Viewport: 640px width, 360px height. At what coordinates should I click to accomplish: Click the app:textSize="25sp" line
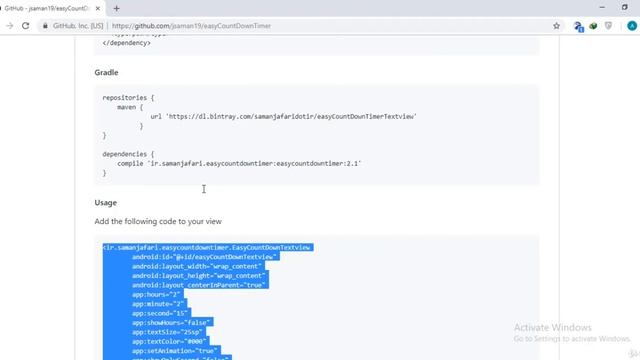pyautogui.click(x=168, y=332)
